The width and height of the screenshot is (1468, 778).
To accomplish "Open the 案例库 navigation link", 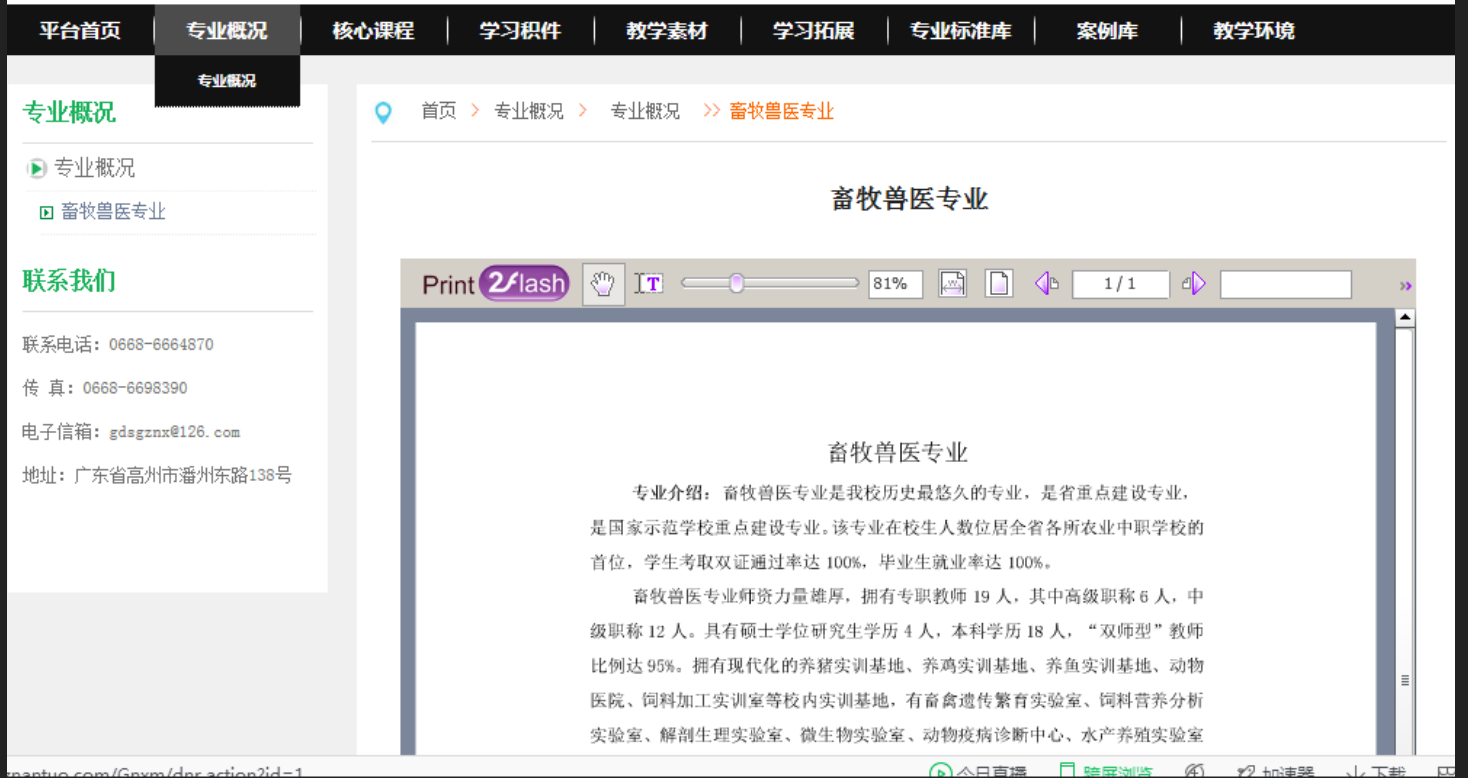I will pos(1107,31).
